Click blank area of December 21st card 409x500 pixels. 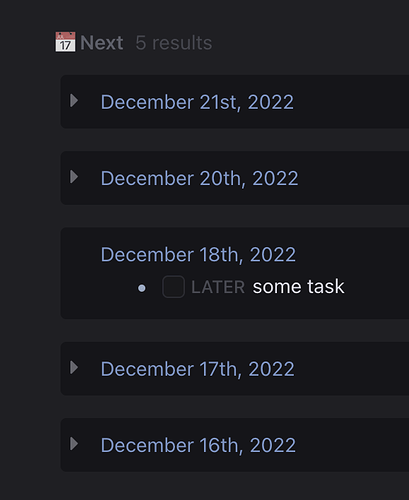tap(353, 102)
